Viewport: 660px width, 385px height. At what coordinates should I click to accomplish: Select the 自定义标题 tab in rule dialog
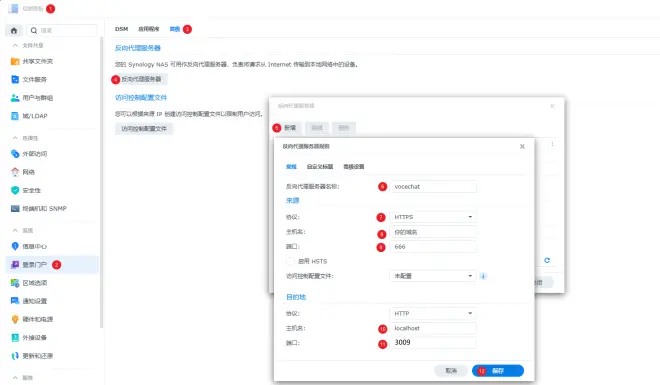click(320, 167)
